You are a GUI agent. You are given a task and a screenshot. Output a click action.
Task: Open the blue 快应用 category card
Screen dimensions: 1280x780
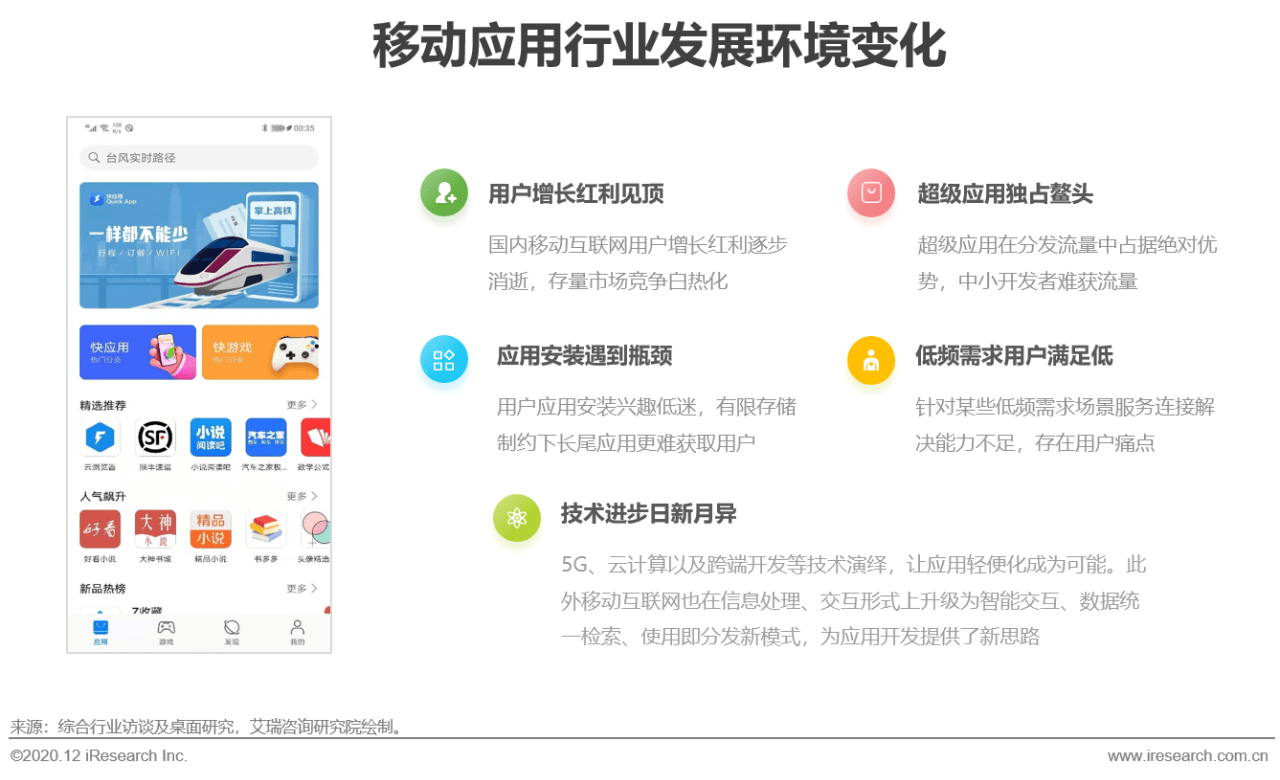coord(138,352)
